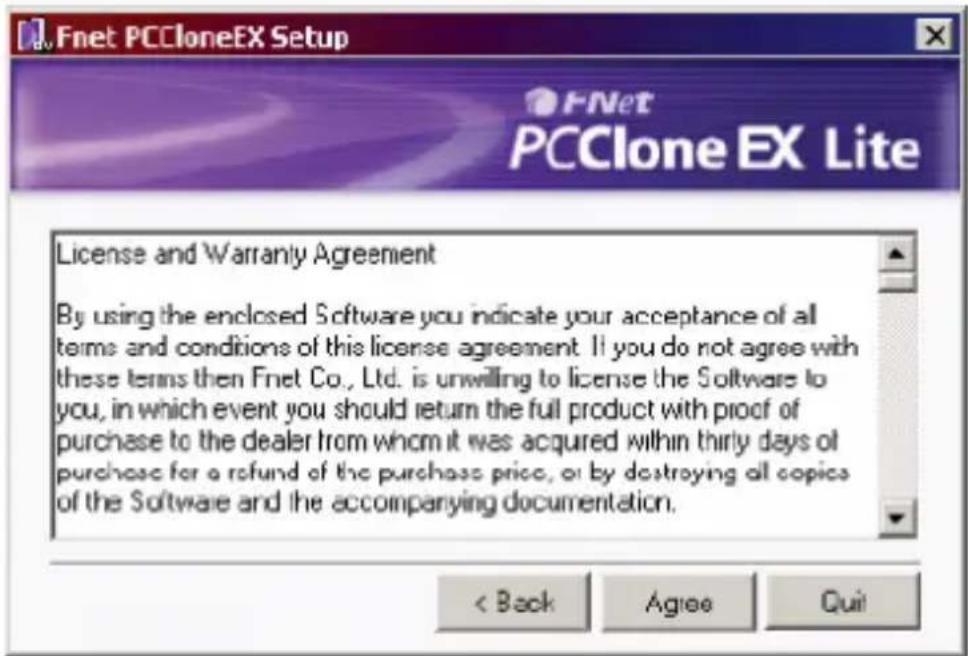Click inside the license agreement text box
The height and width of the screenshot is (656, 968).
[466, 385]
